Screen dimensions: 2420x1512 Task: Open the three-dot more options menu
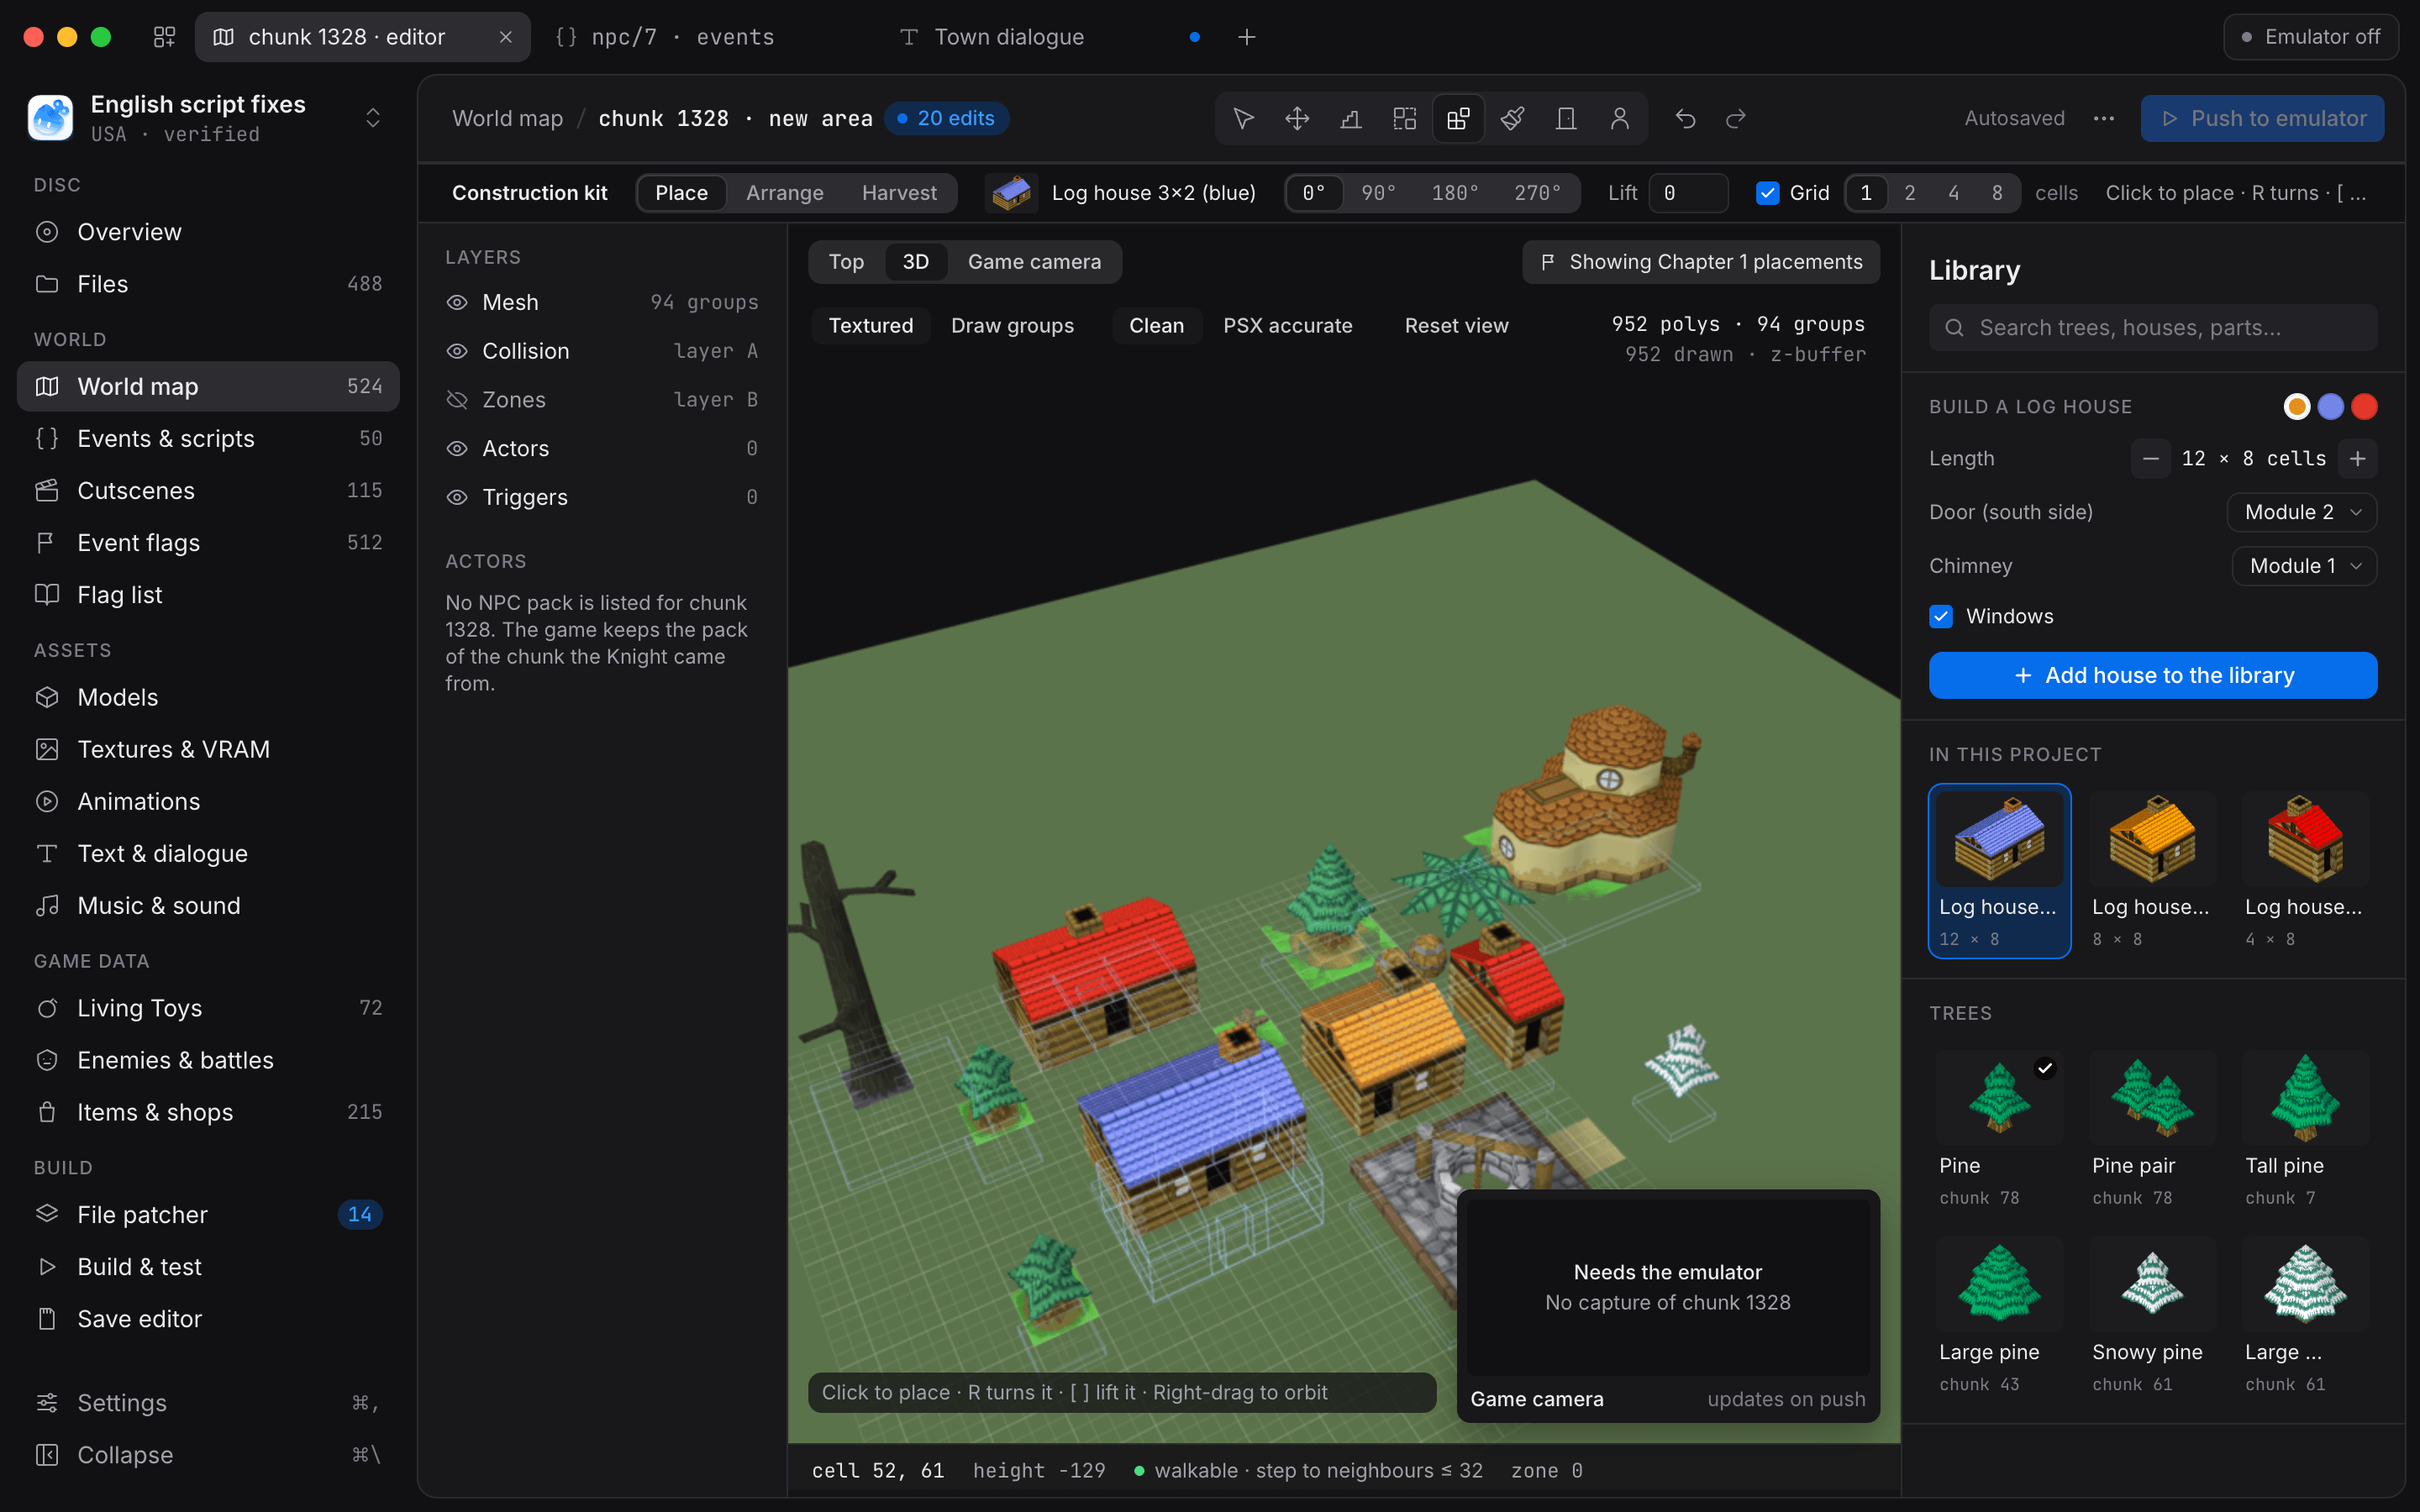point(2104,119)
